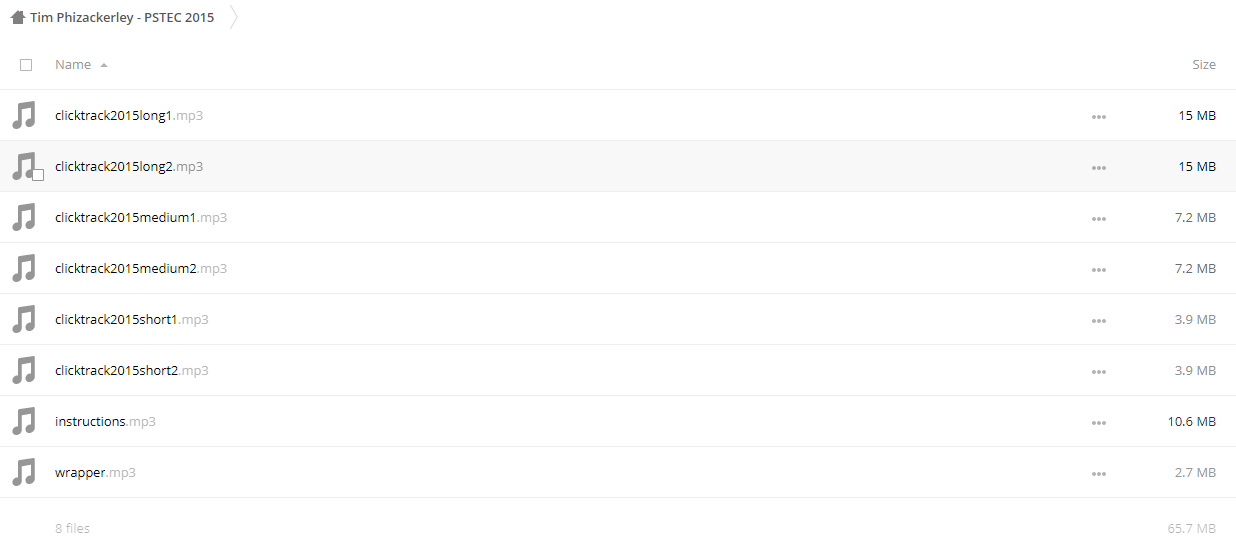This screenshot has height=557, width=1236.
Task: Open more options for instructions.mp3
Action: 1099,423
